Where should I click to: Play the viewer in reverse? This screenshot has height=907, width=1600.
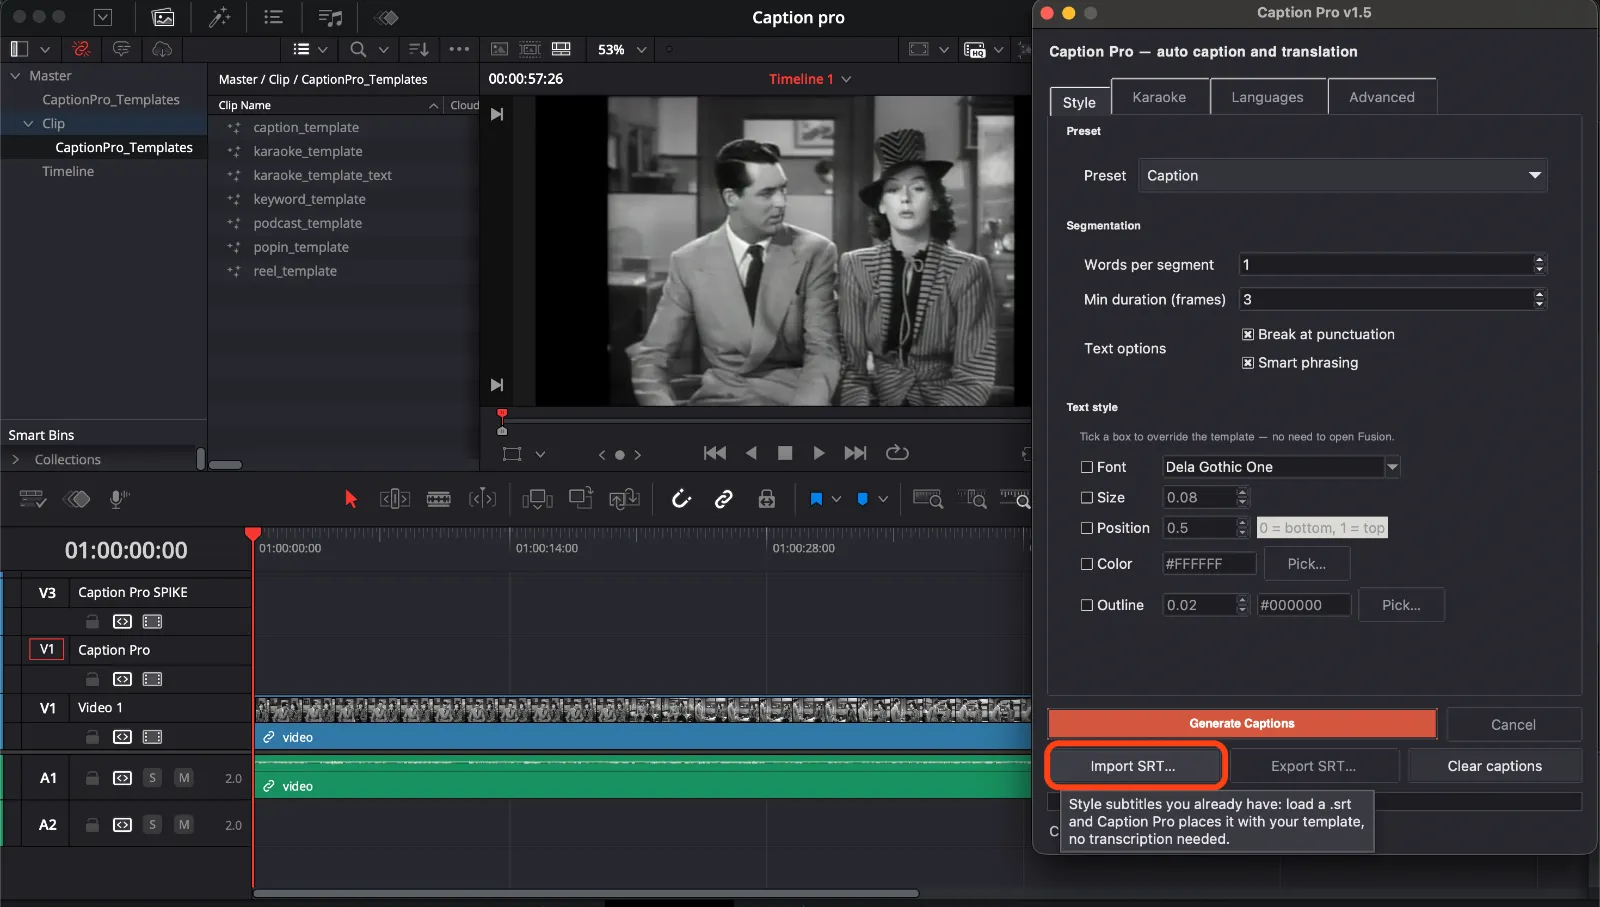[751, 453]
